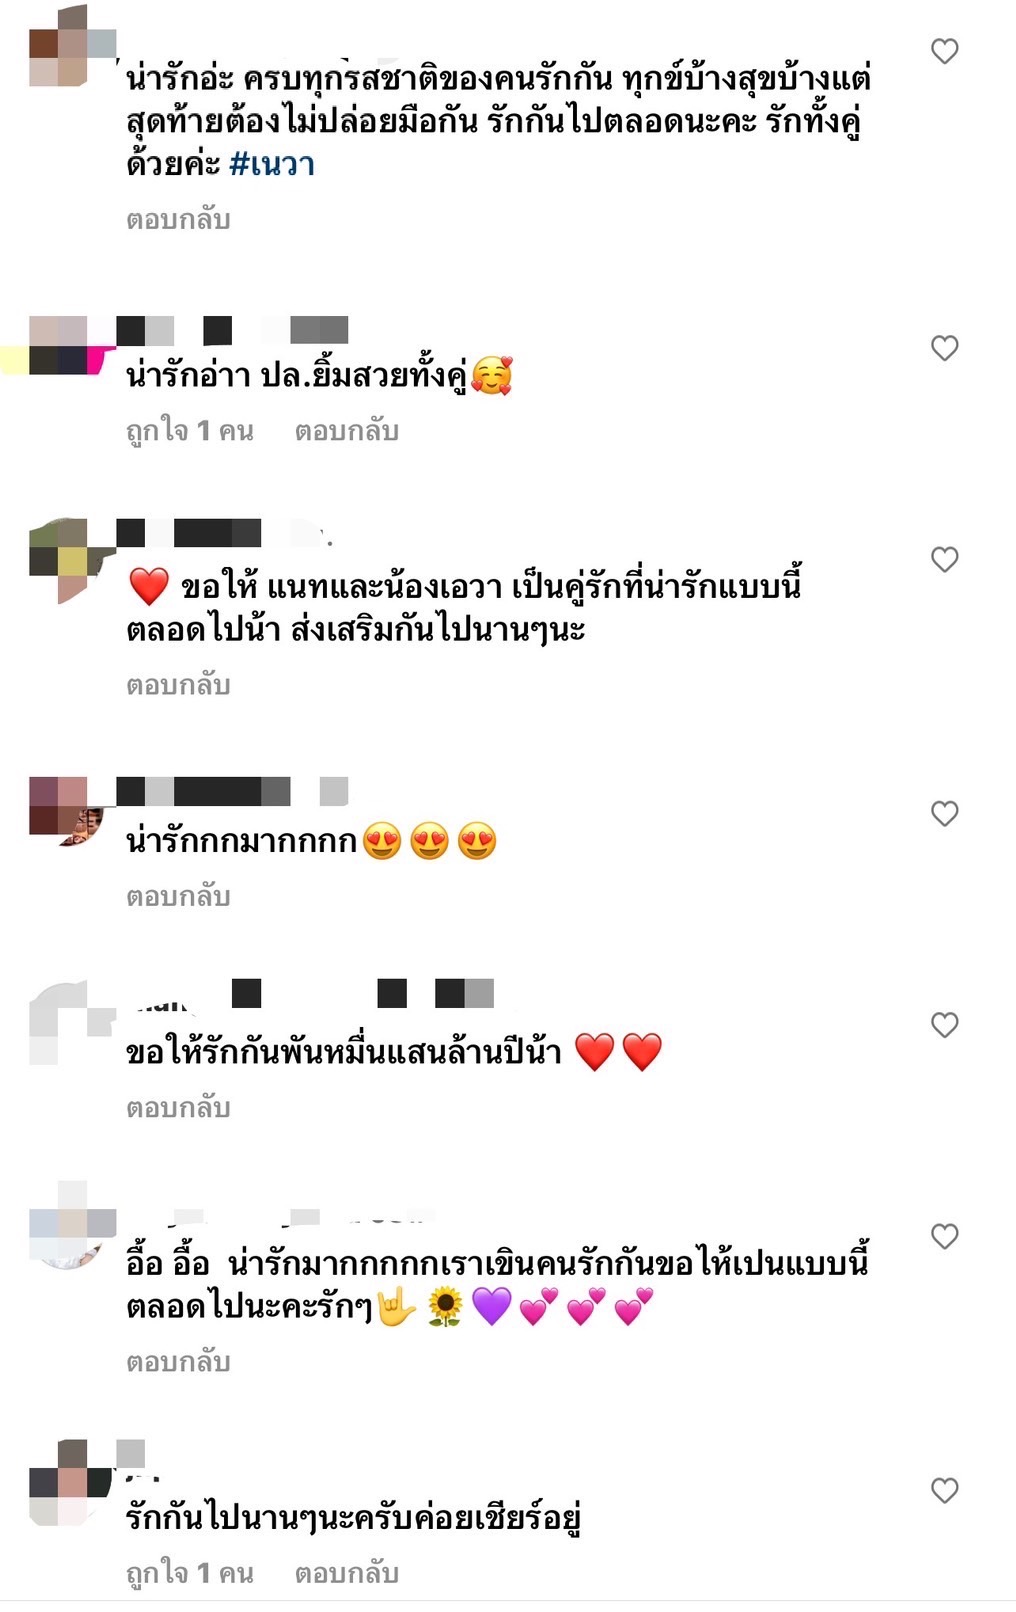The image size is (1016, 1612).
Task: Reply to the #เนวา hashtag comment
Action: (178, 219)
